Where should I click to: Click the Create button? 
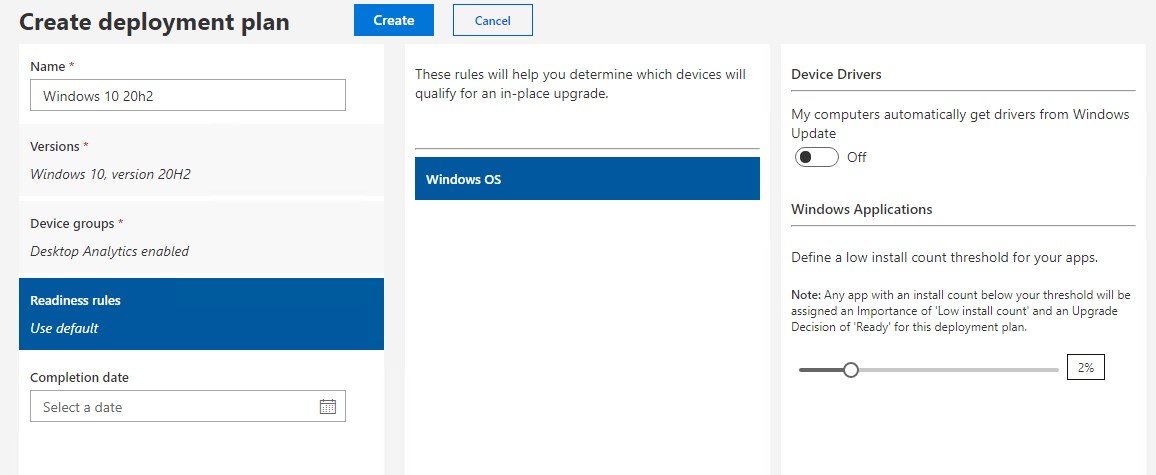coord(394,21)
